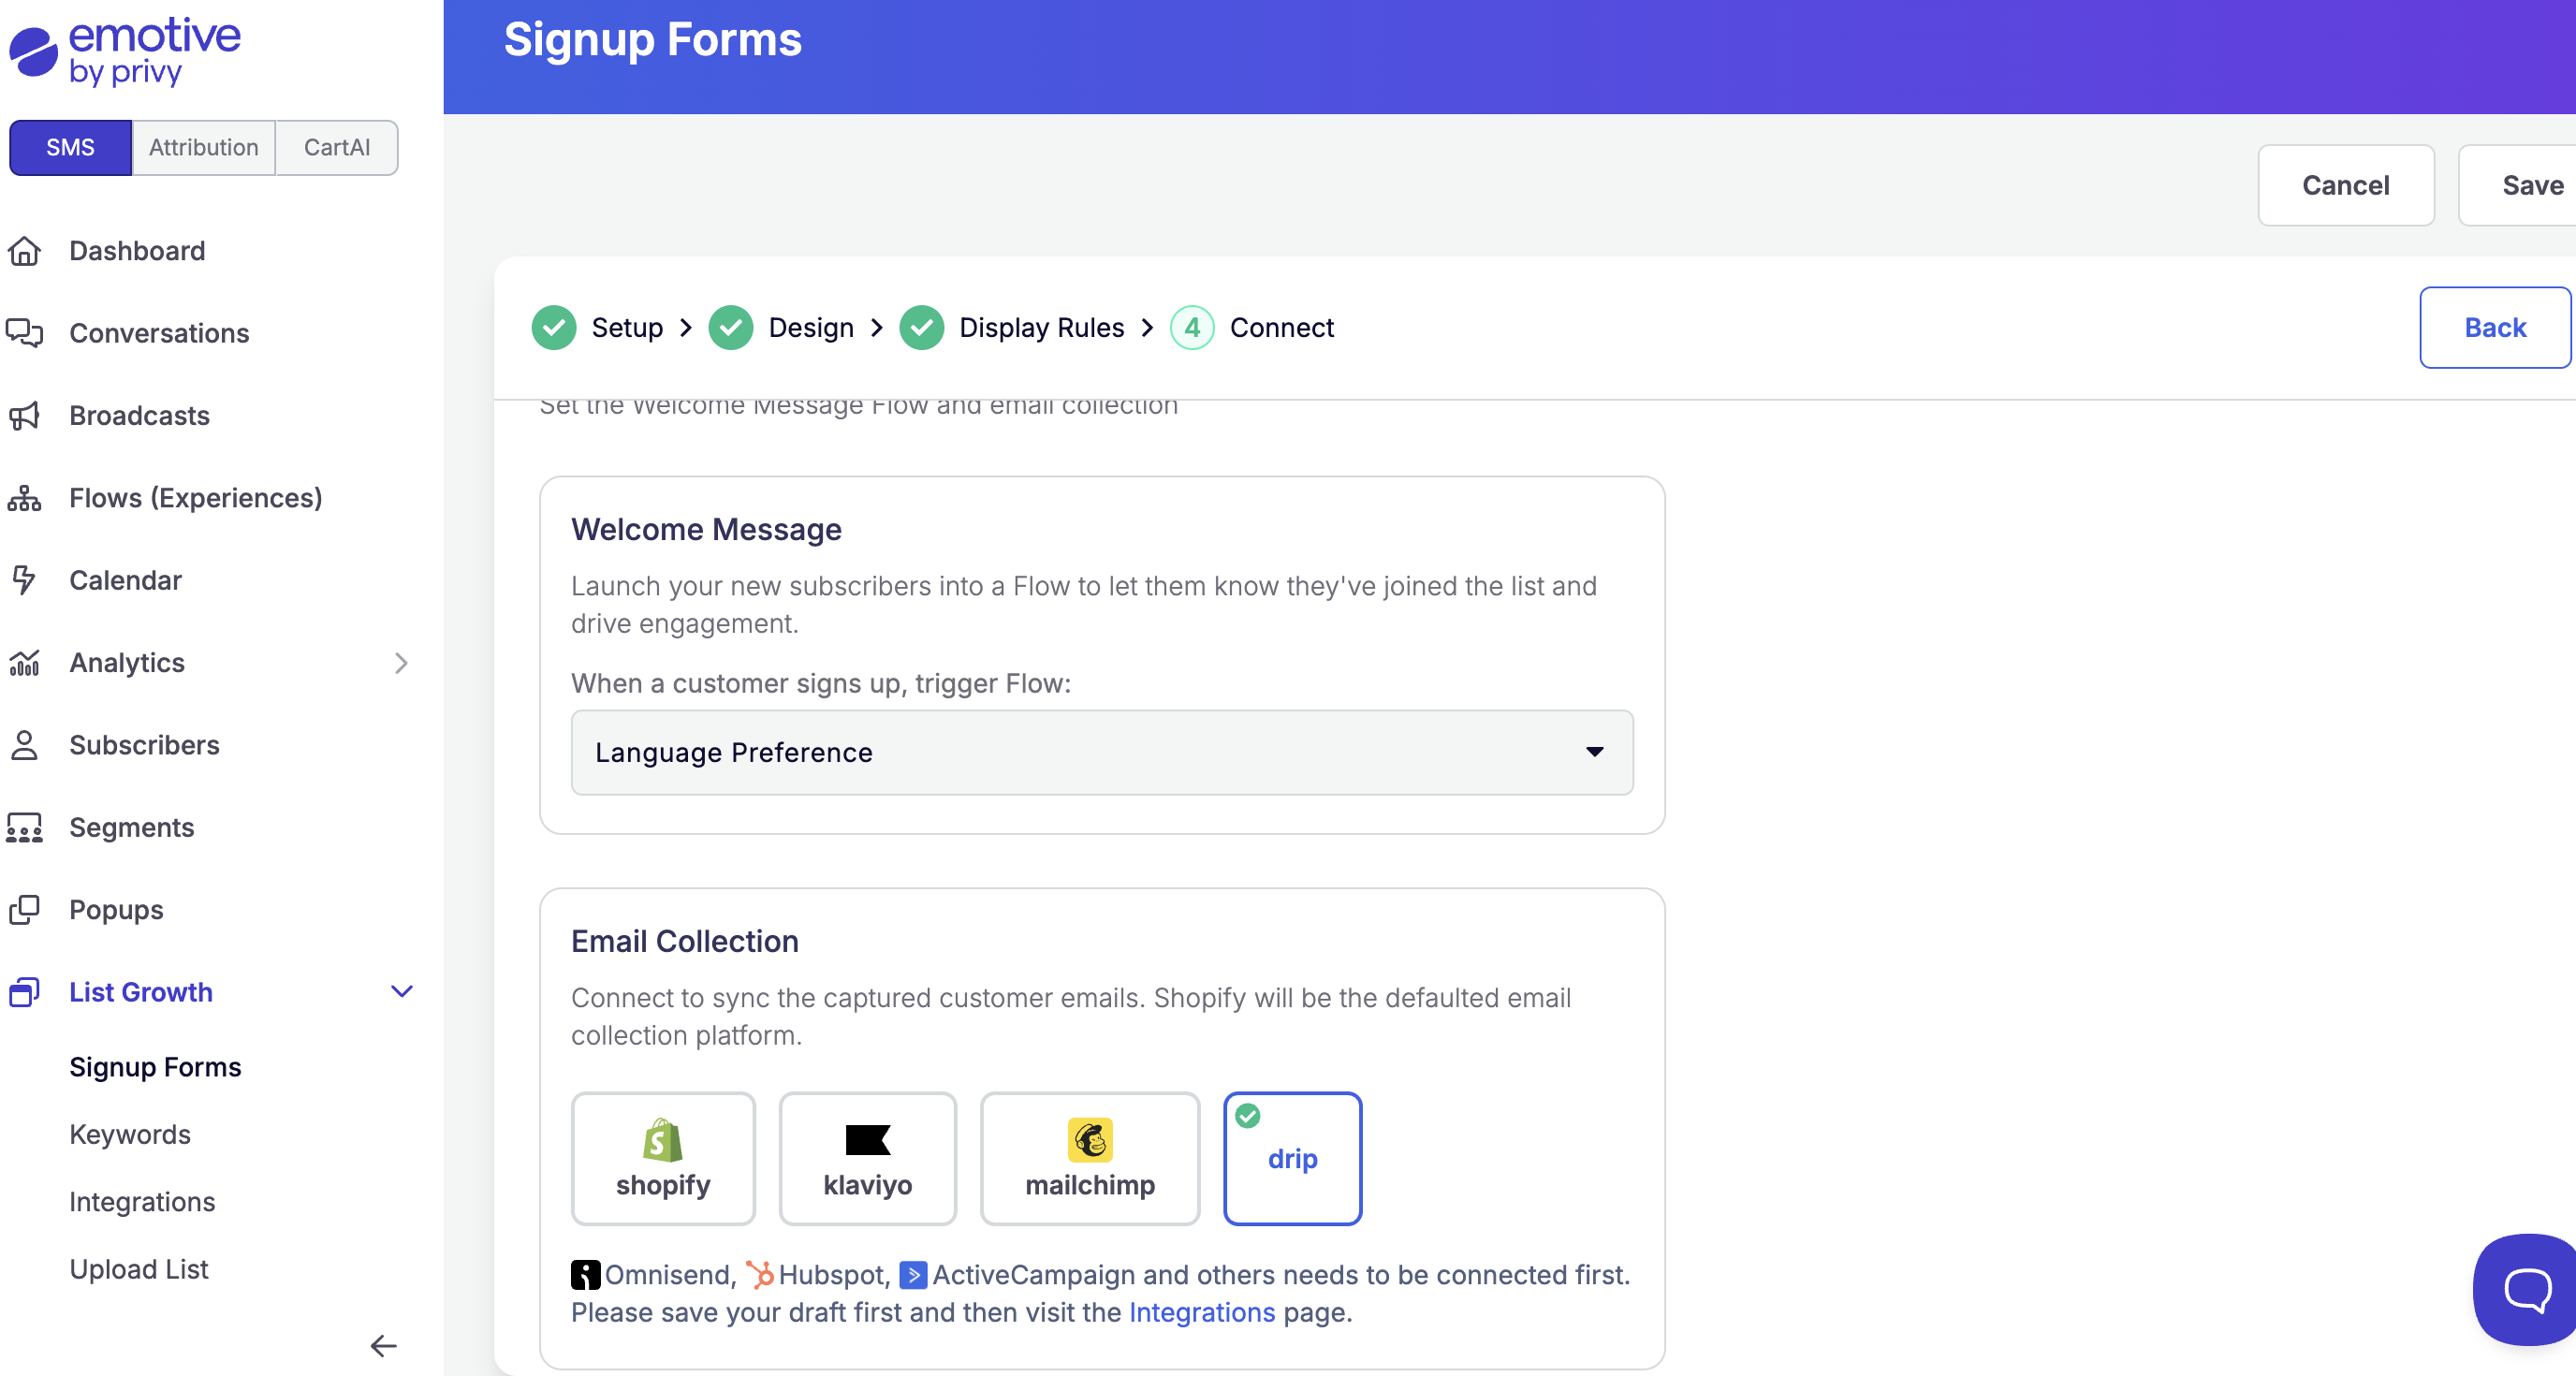Switch to the CartAI tab
The width and height of the screenshot is (2576, 1376).
tap(337, 147)
